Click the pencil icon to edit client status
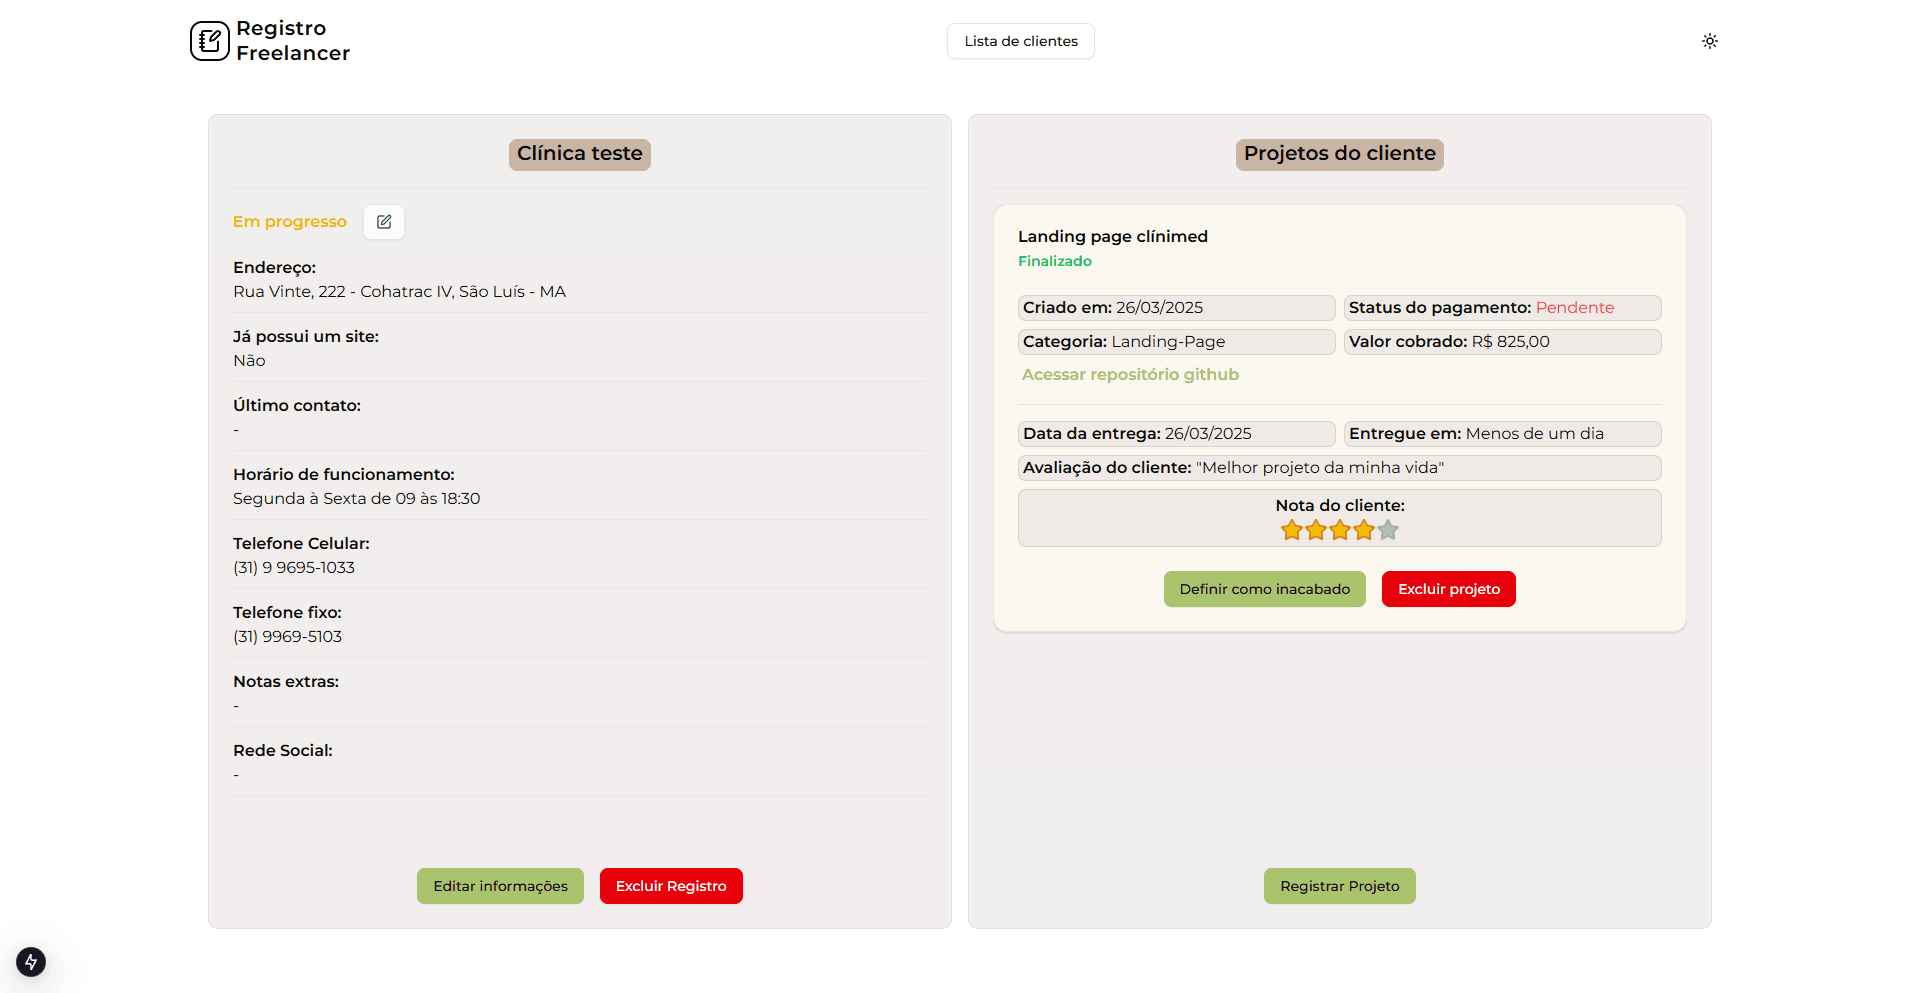 tap(383, 221)
